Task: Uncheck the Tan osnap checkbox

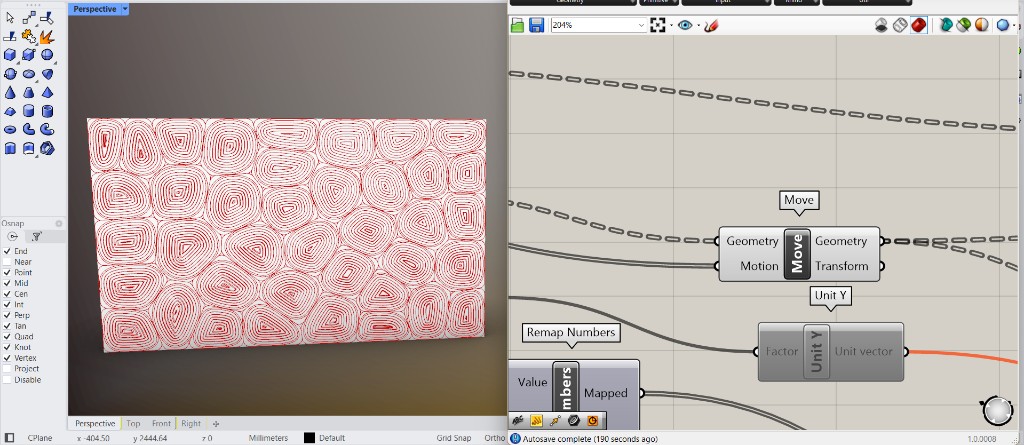Action: (x=8, y=326)
